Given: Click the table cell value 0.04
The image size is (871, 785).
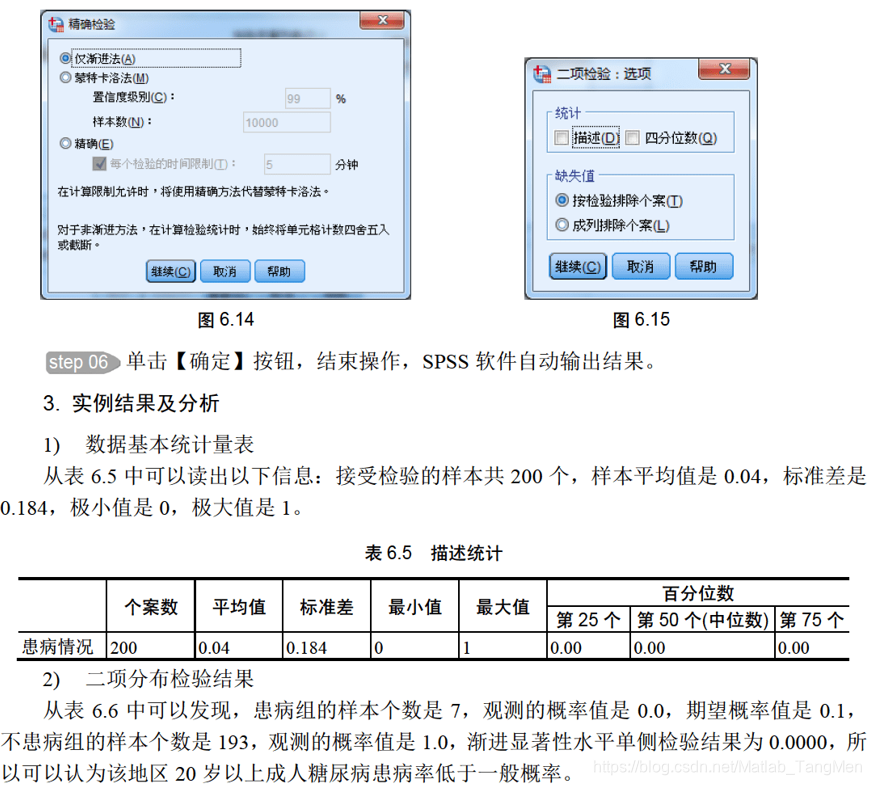Looking at the screenshot, I should pyautogui.click(x=214, y=648).
